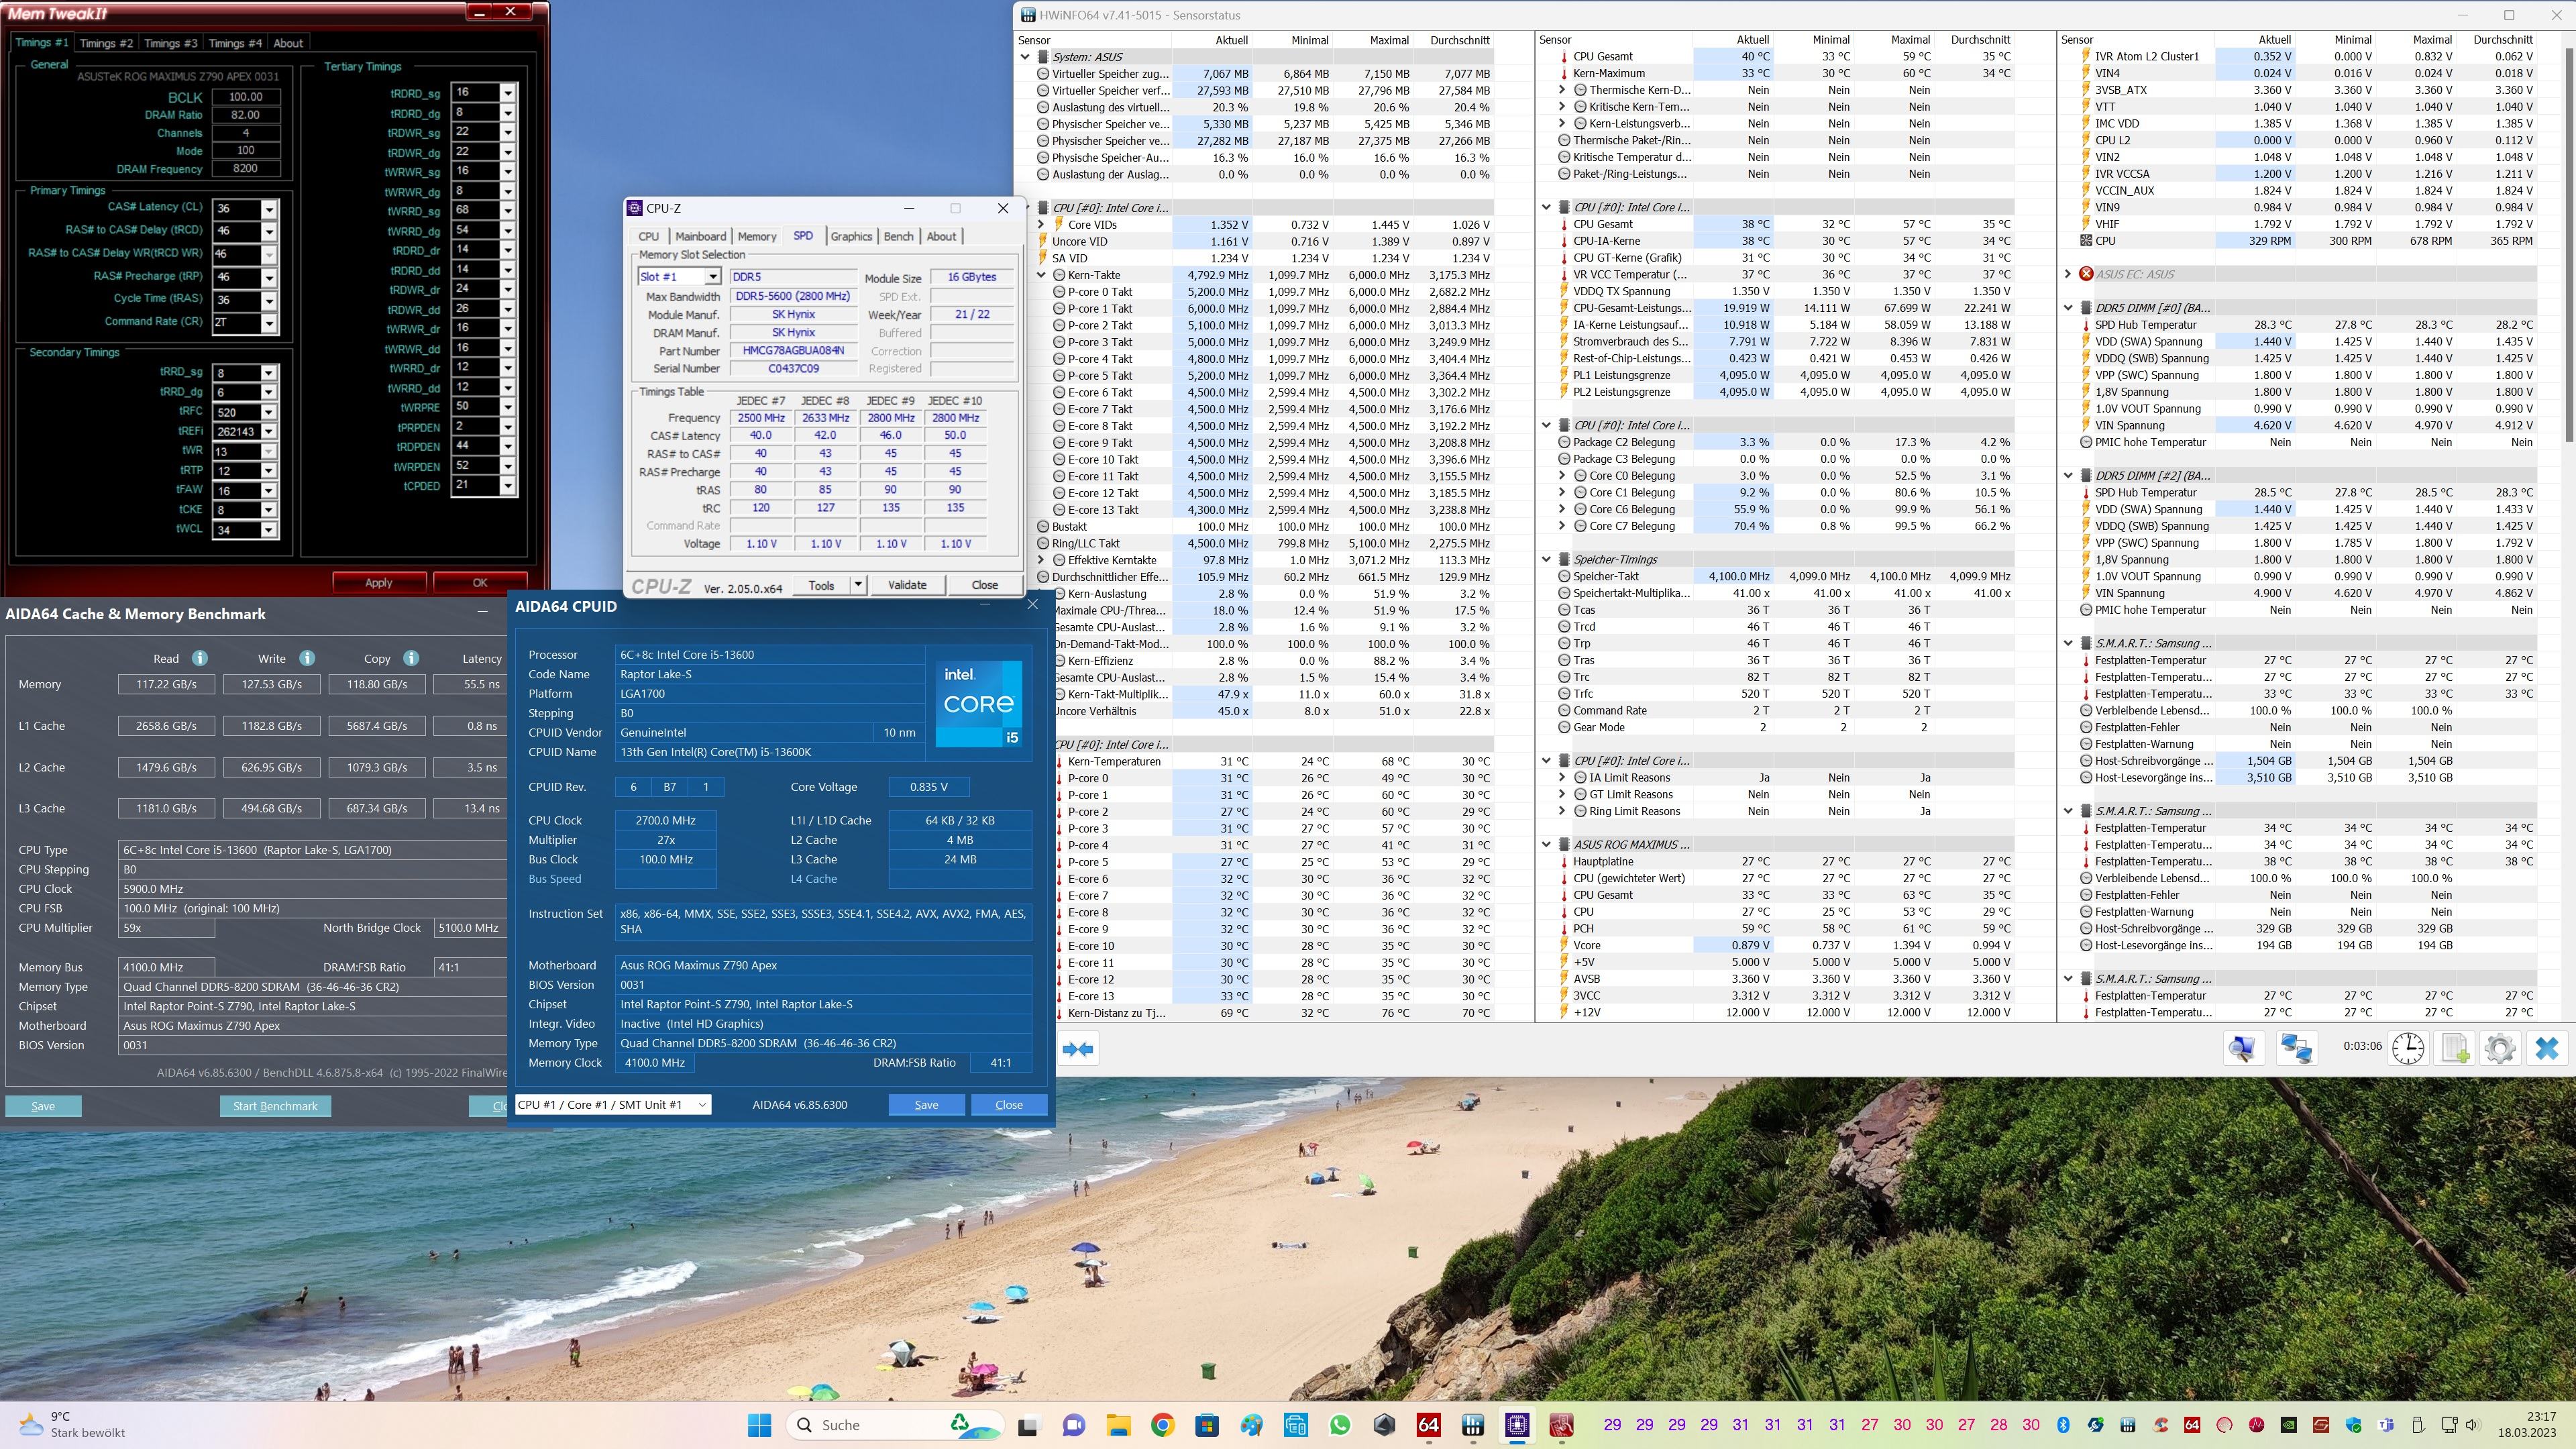Collapse the Speicher-Timings sensor group
Screen dimensions: 2576x1449
click(1546, 559)
